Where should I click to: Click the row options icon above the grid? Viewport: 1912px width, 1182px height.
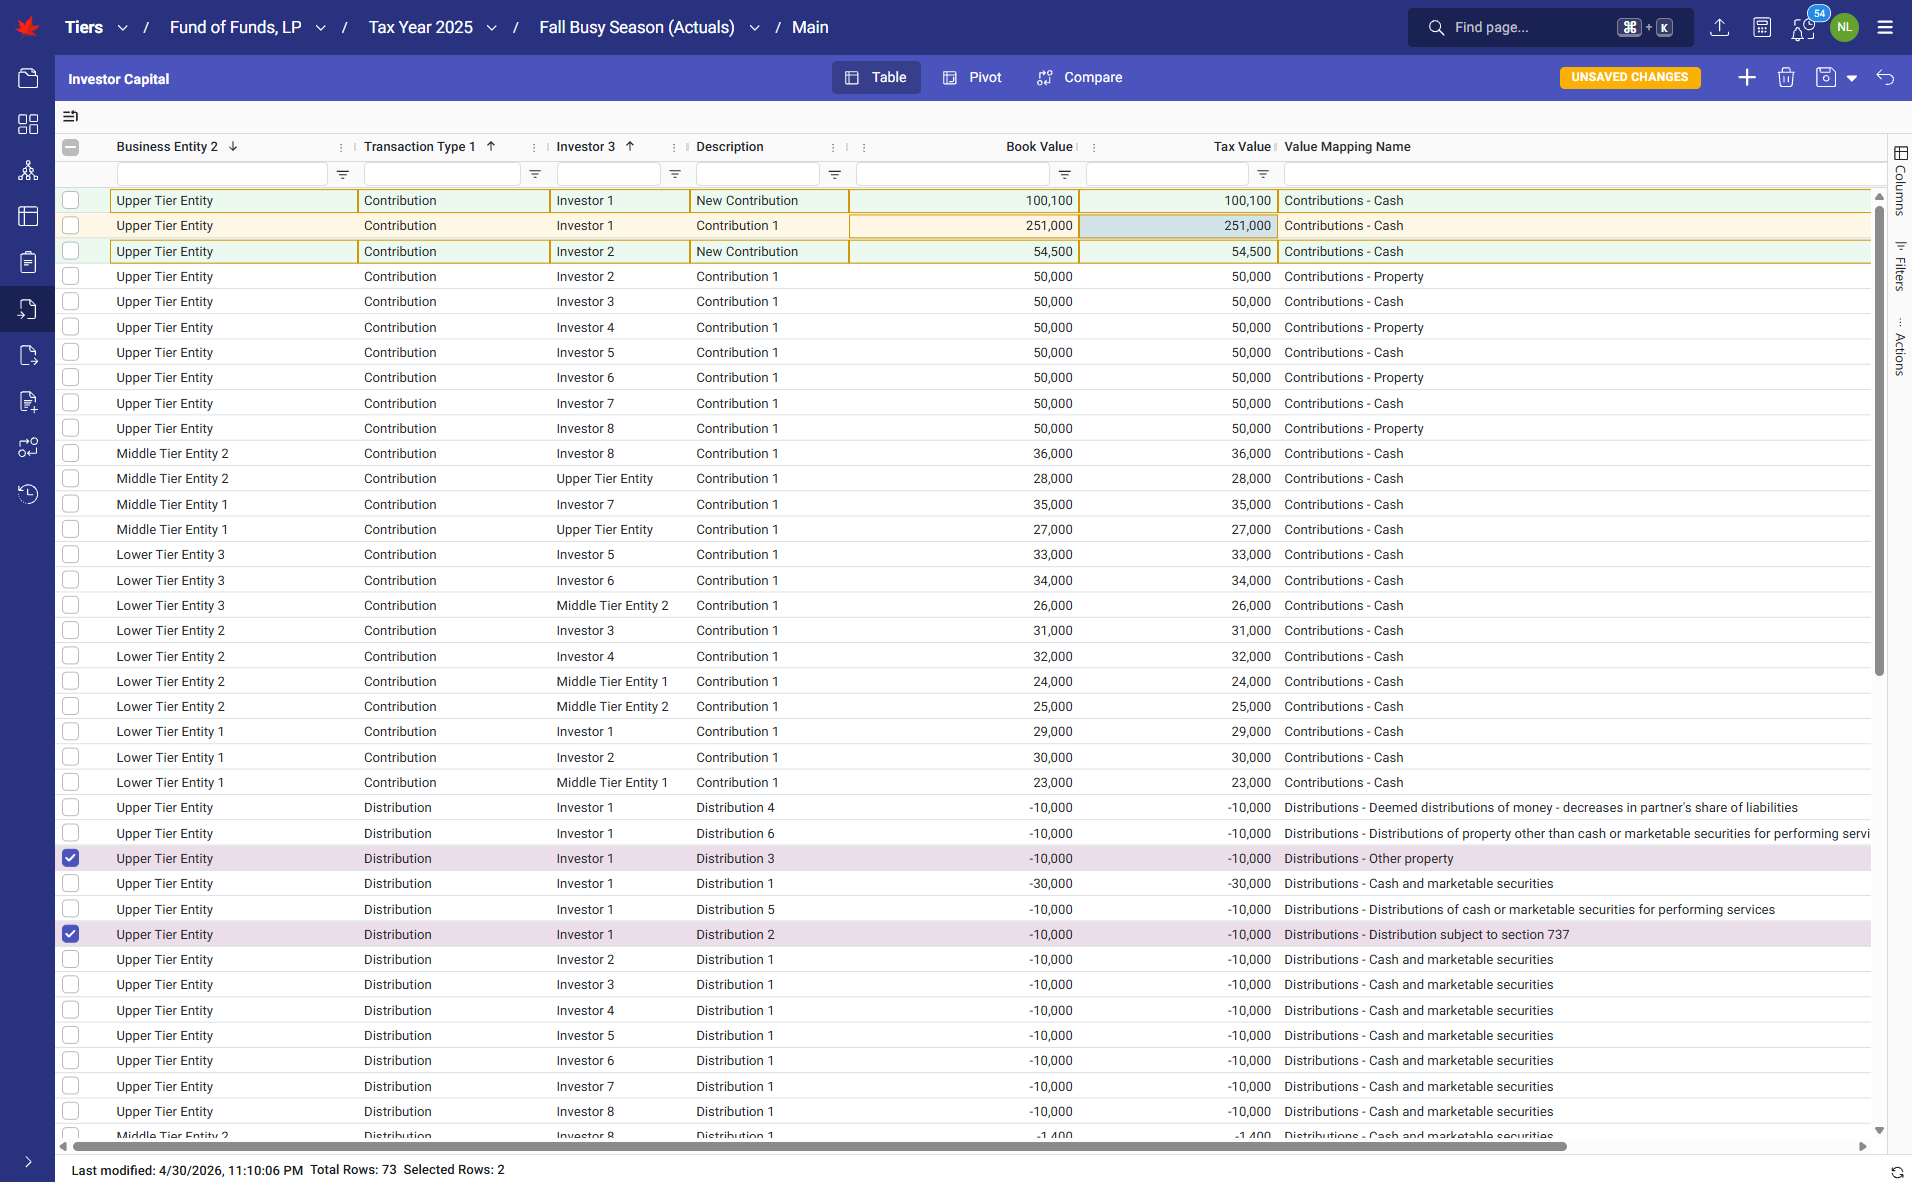(x=71, y=116)
